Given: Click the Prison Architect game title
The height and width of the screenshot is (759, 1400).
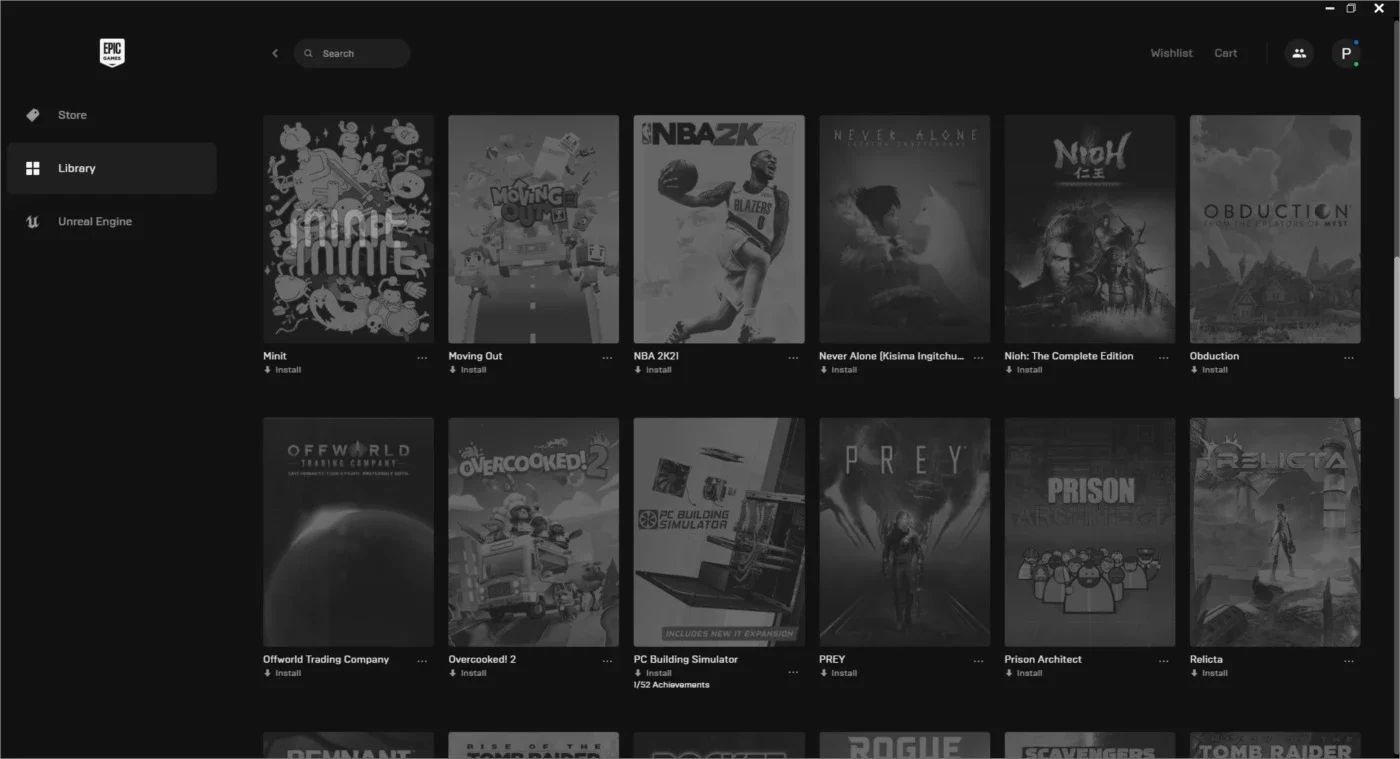Looking at the screenshot, I should click(x=1043, y=659).
